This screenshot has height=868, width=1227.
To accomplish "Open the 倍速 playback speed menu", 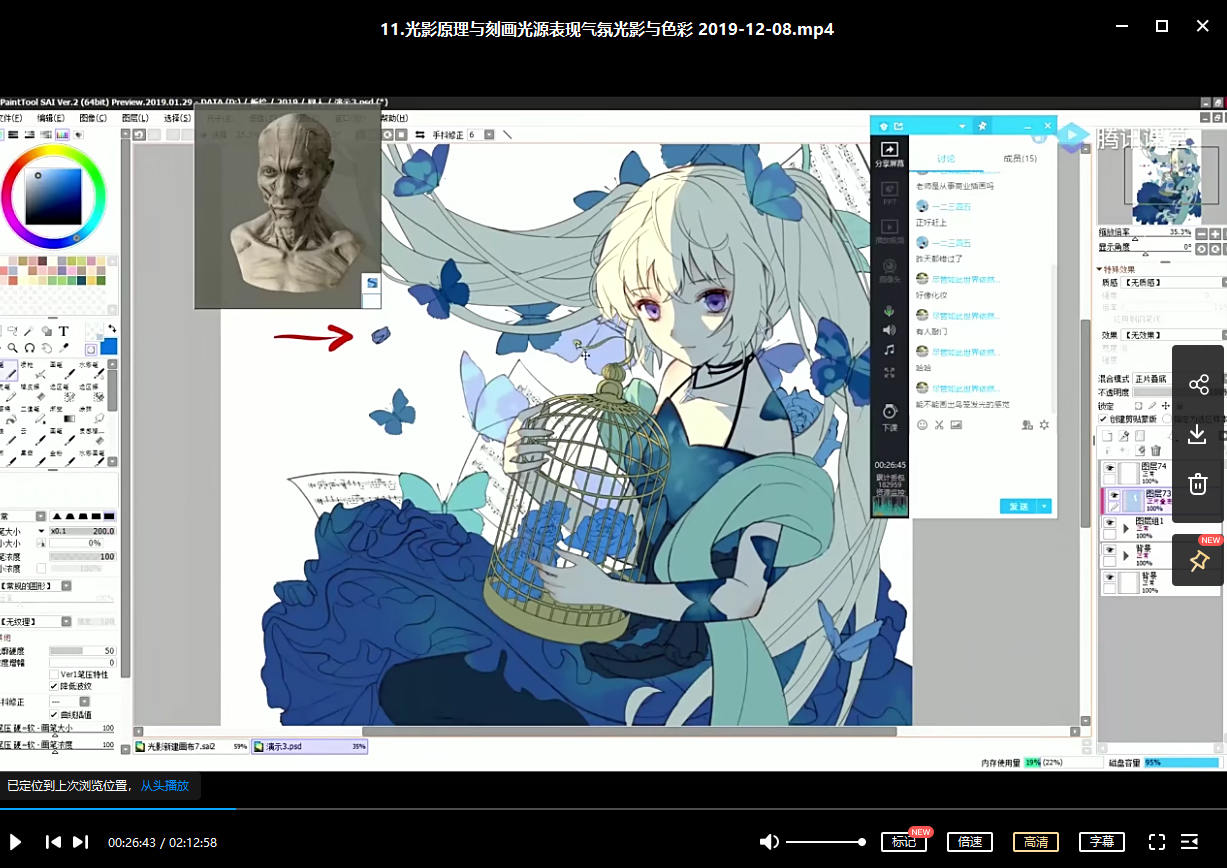I will click(970, 842).
